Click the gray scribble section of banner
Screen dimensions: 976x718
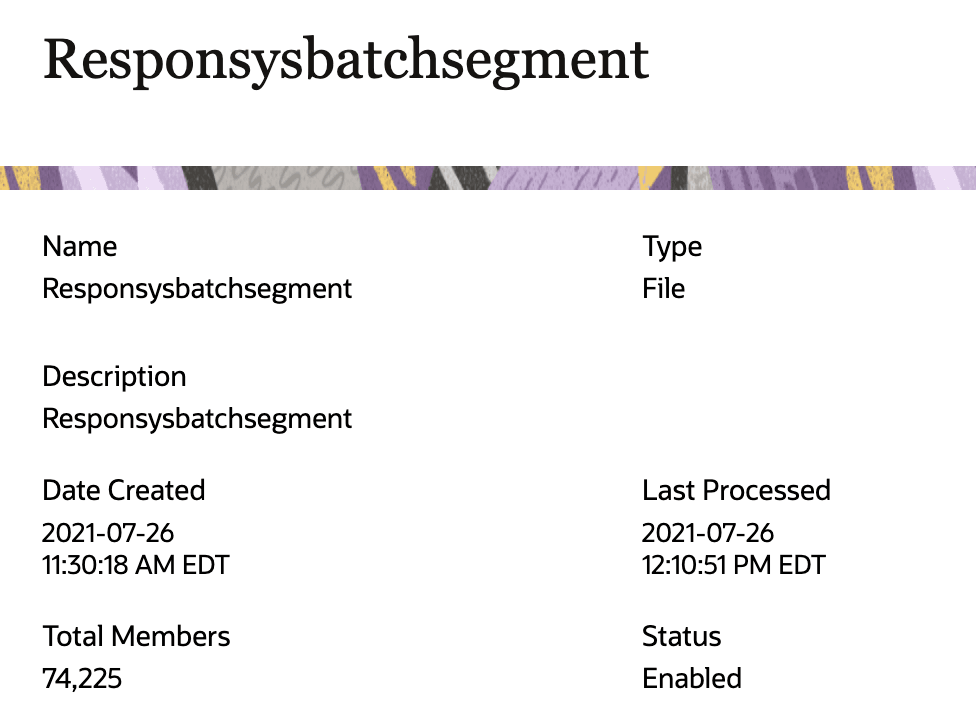coord(288,177)
